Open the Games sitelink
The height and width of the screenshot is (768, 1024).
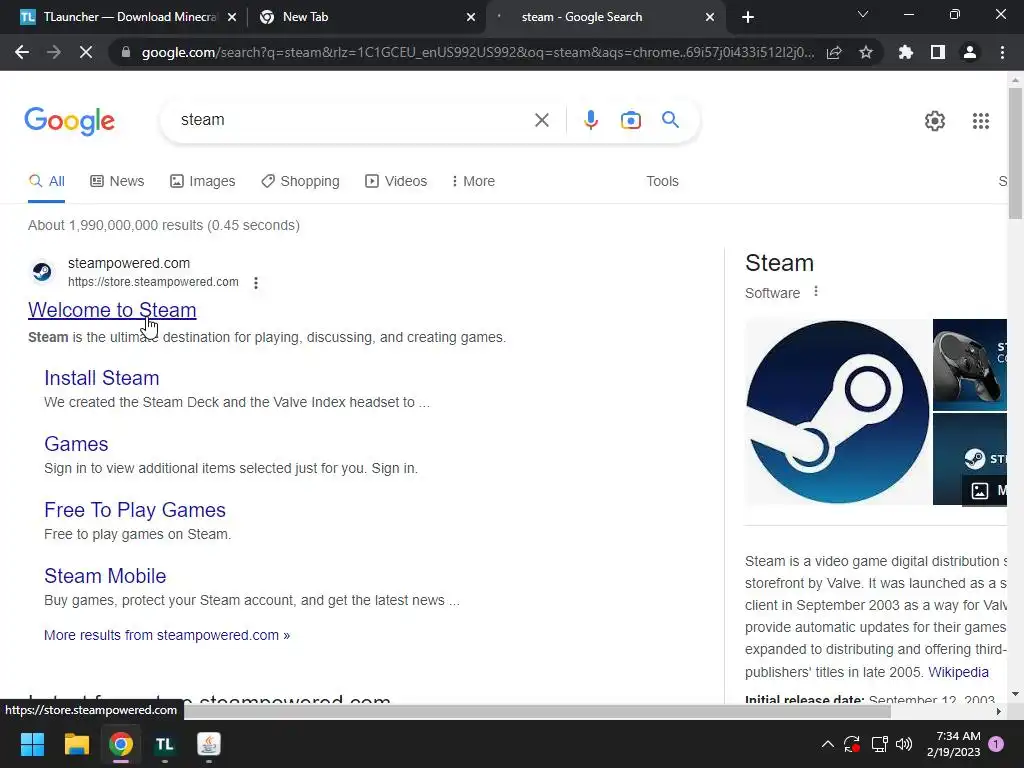pos(76,443)
